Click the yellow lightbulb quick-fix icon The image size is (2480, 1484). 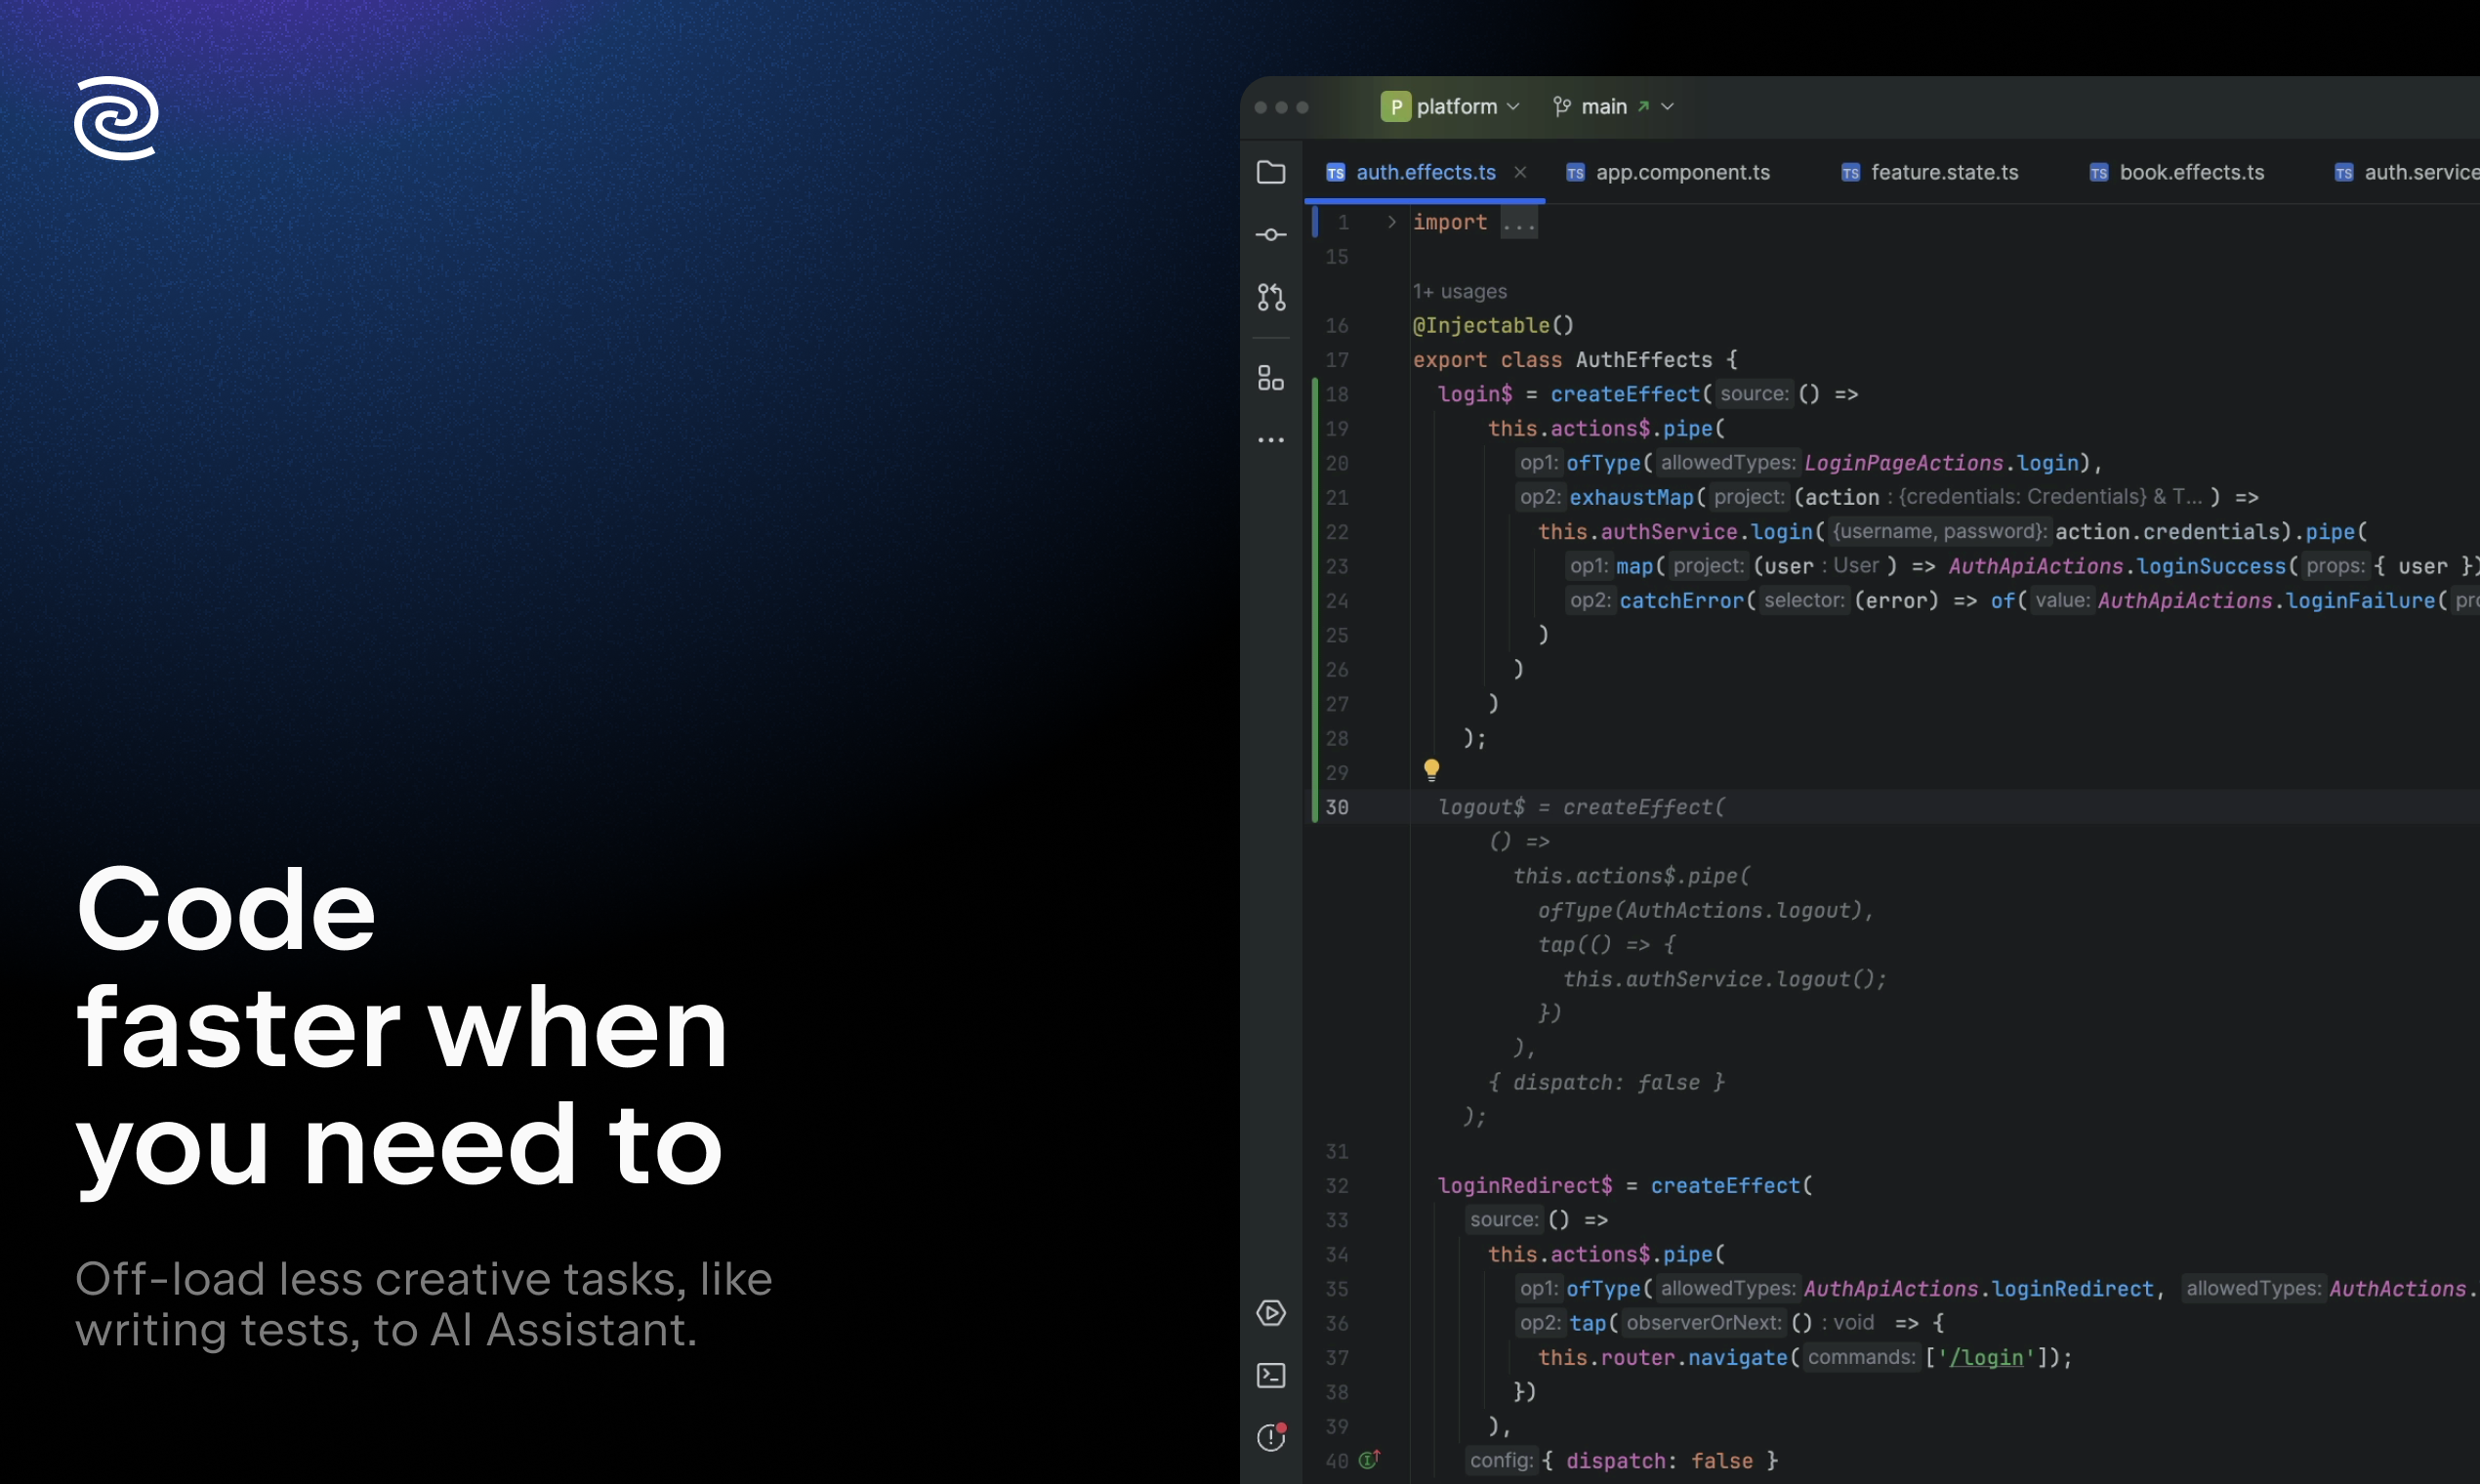tap(1431, 769)
